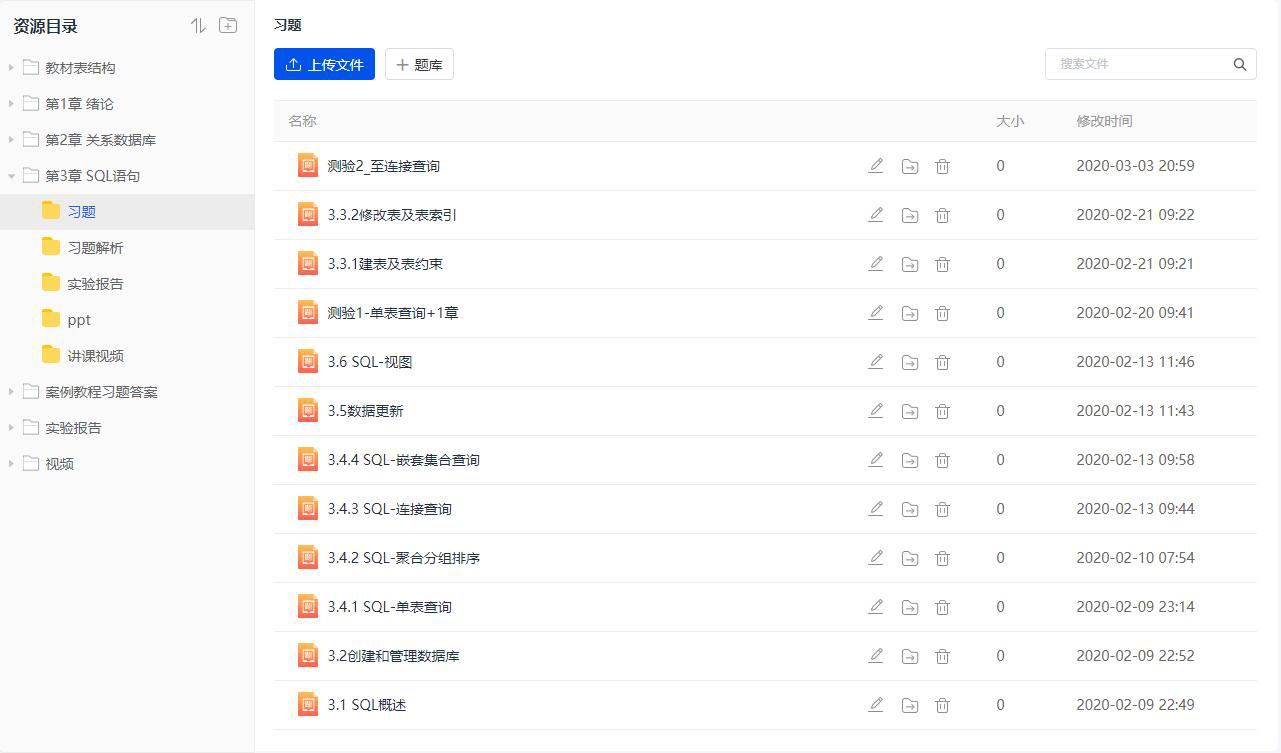Expand the 第1章 绪论 folder
This screenshot has height=753, width=1281.
pos(11,104)
